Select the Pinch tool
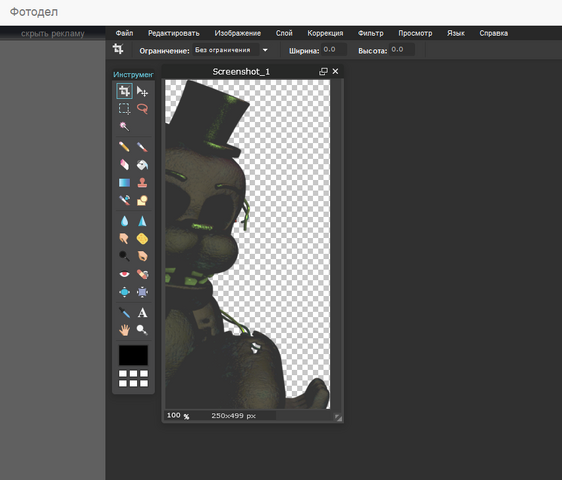The image size is (562, 480). [142, 292]
